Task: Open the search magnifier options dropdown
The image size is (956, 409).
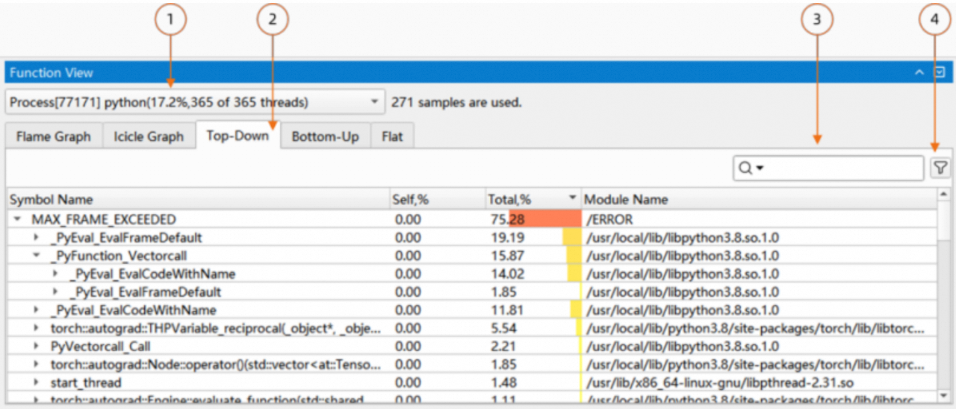Action: [752, 169]
